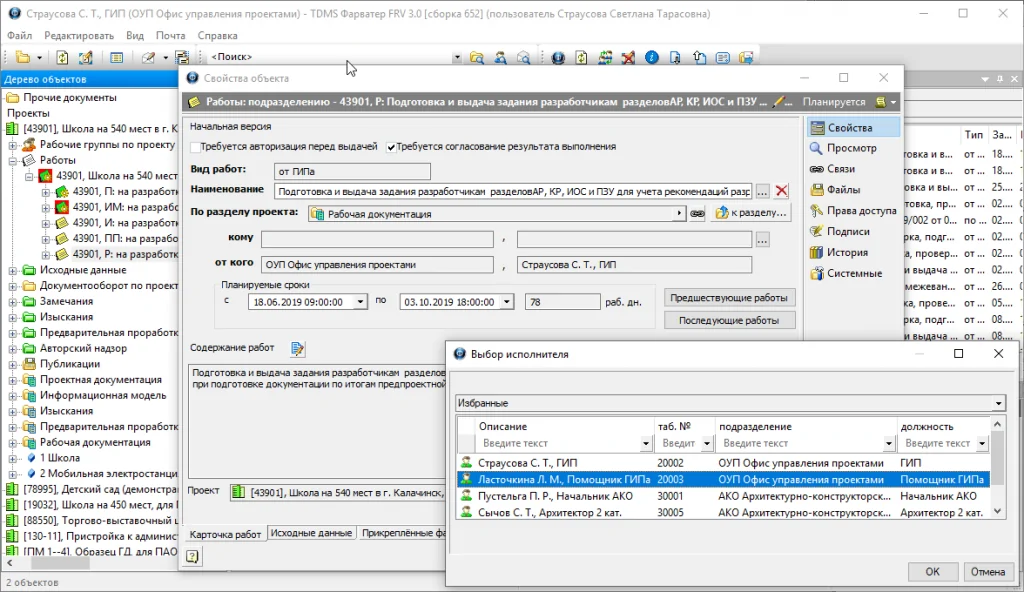Click the Предшествующие работы button
The image size is (1024, 592).
(730, 298)
